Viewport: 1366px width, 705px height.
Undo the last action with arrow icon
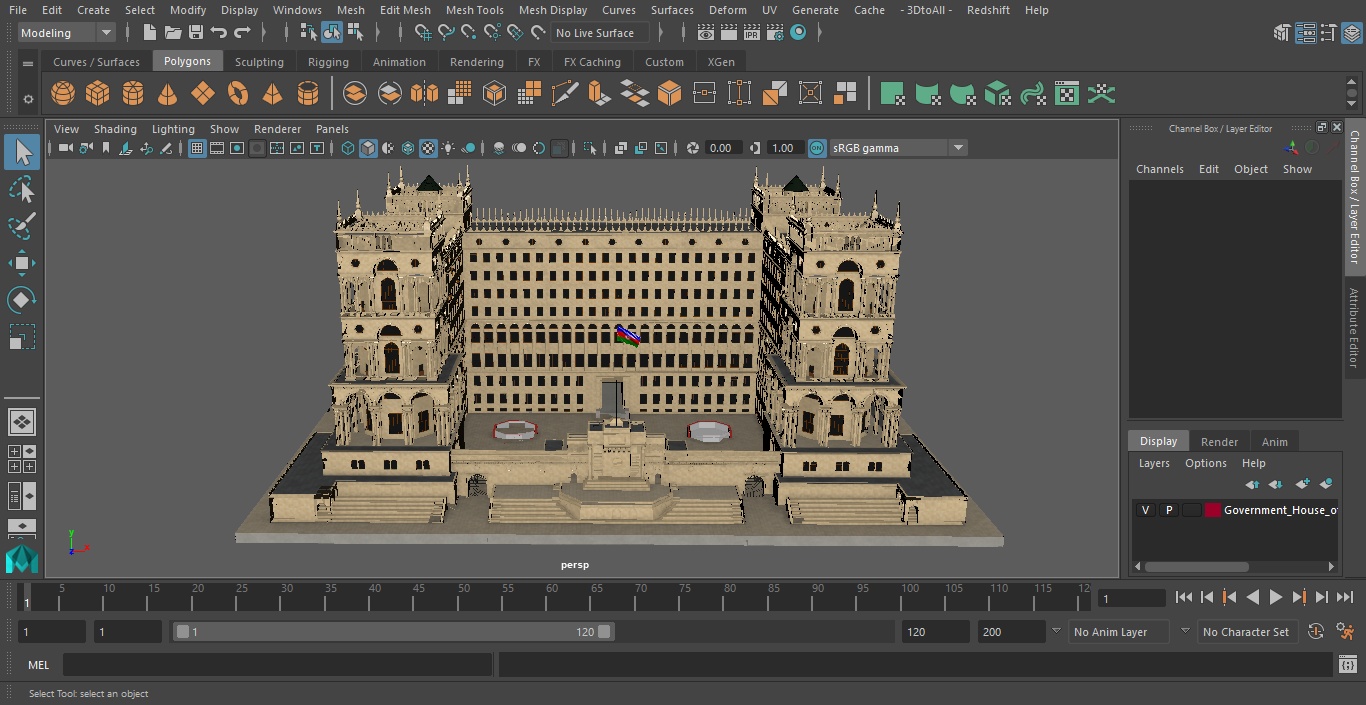[x=219, y=33]
